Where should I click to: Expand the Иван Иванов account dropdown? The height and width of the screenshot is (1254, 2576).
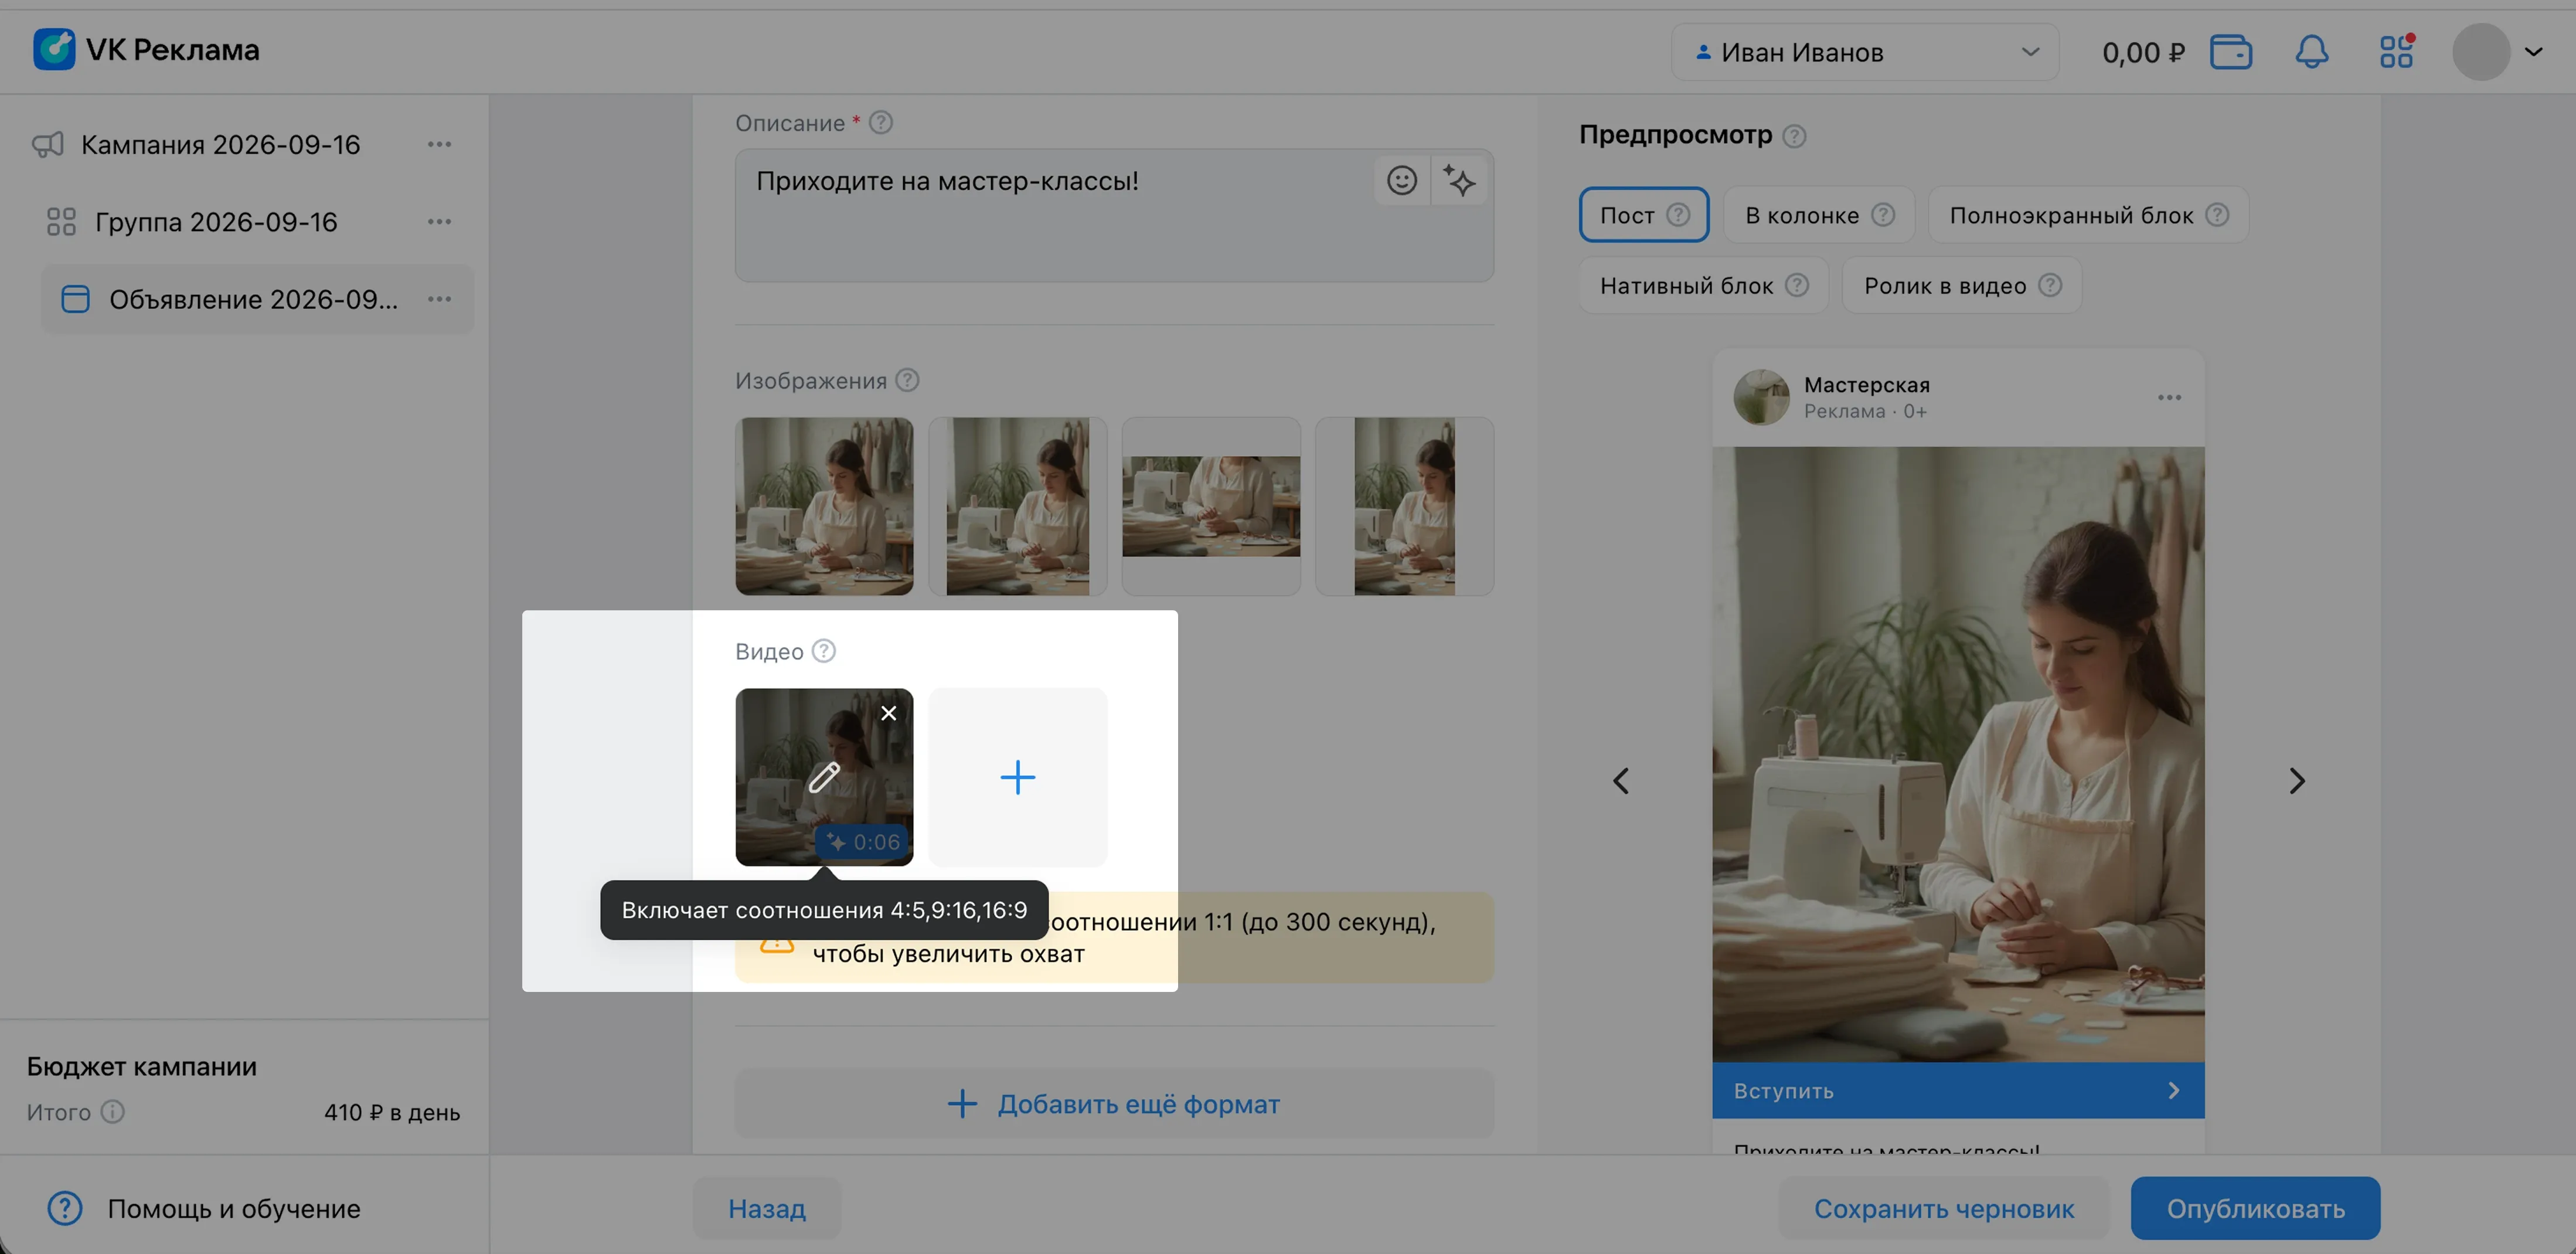[x=1865, y=52]
